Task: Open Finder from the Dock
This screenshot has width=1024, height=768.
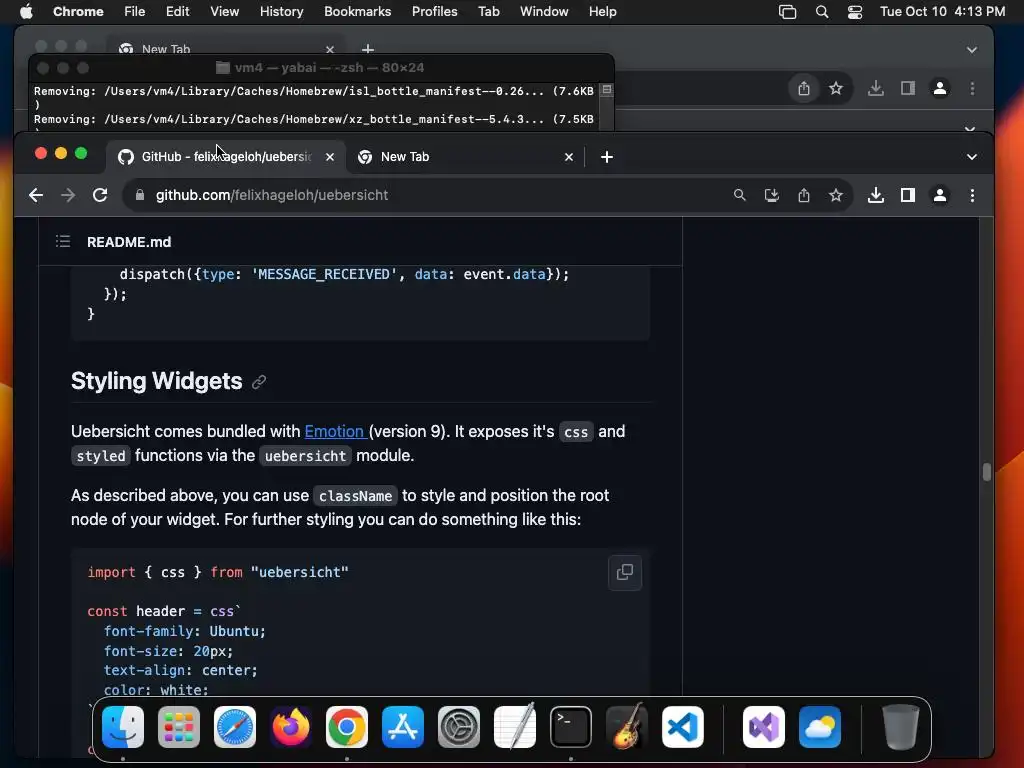Action: click(x=123, y=727)
